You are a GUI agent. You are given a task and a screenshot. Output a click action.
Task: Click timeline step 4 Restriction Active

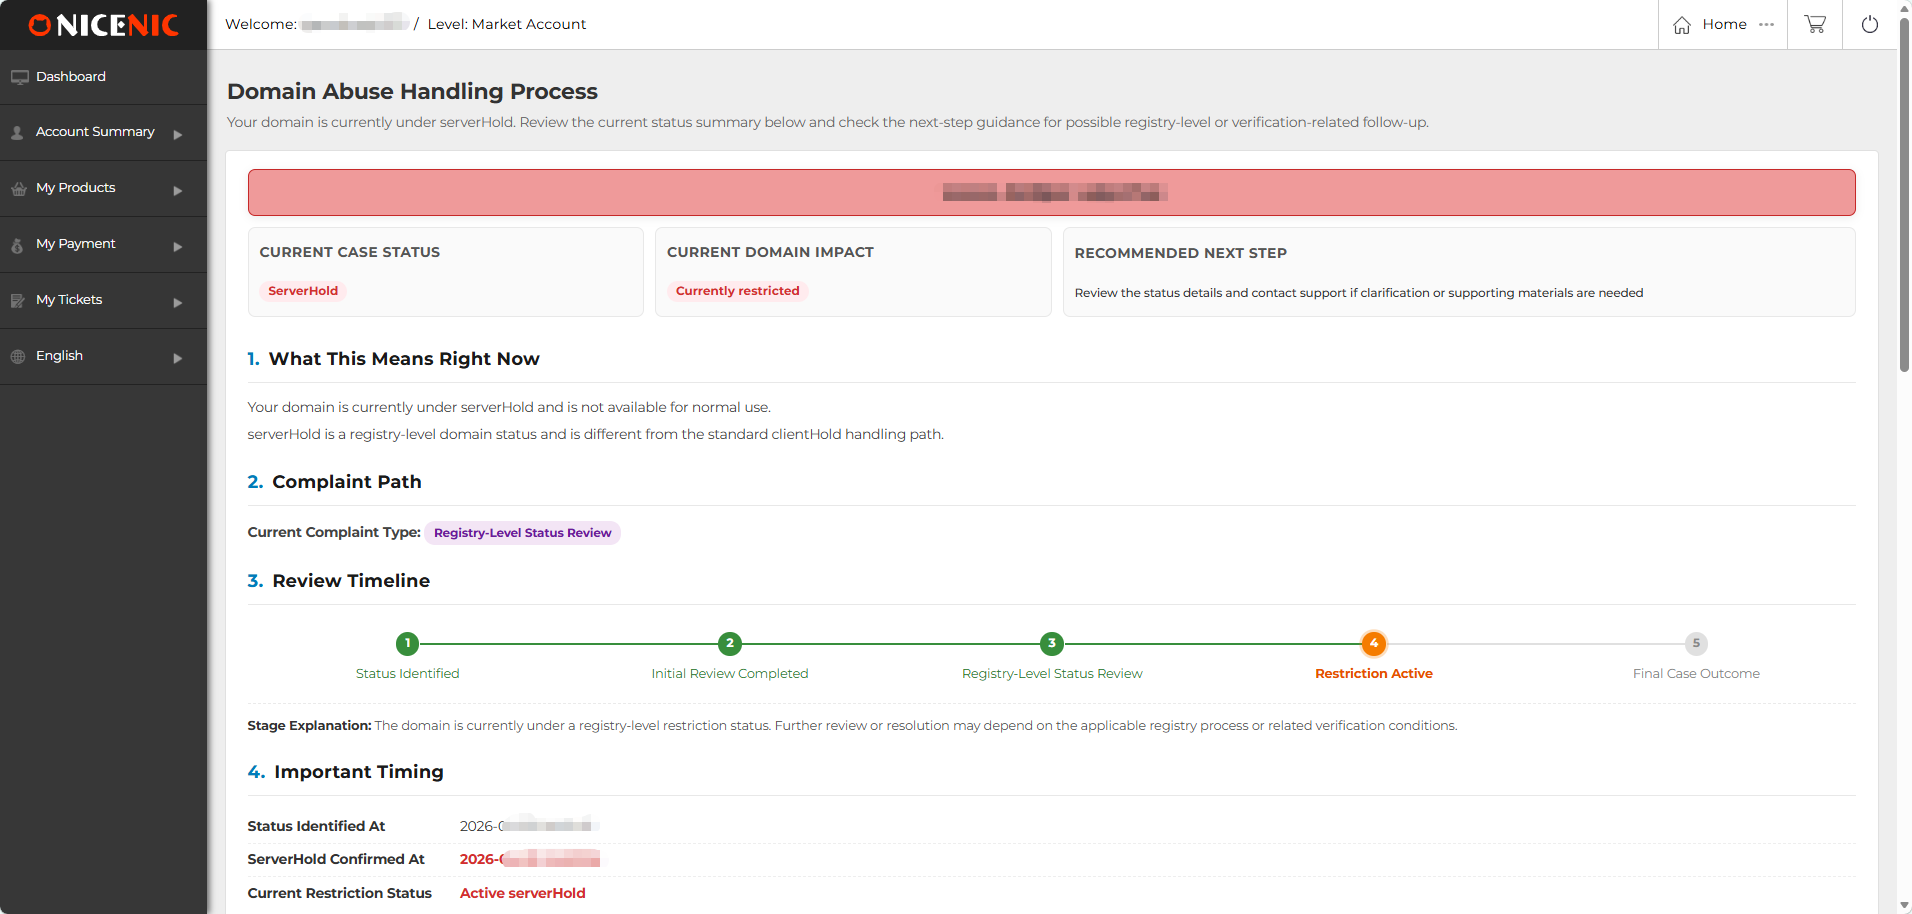pos(1373,644)
